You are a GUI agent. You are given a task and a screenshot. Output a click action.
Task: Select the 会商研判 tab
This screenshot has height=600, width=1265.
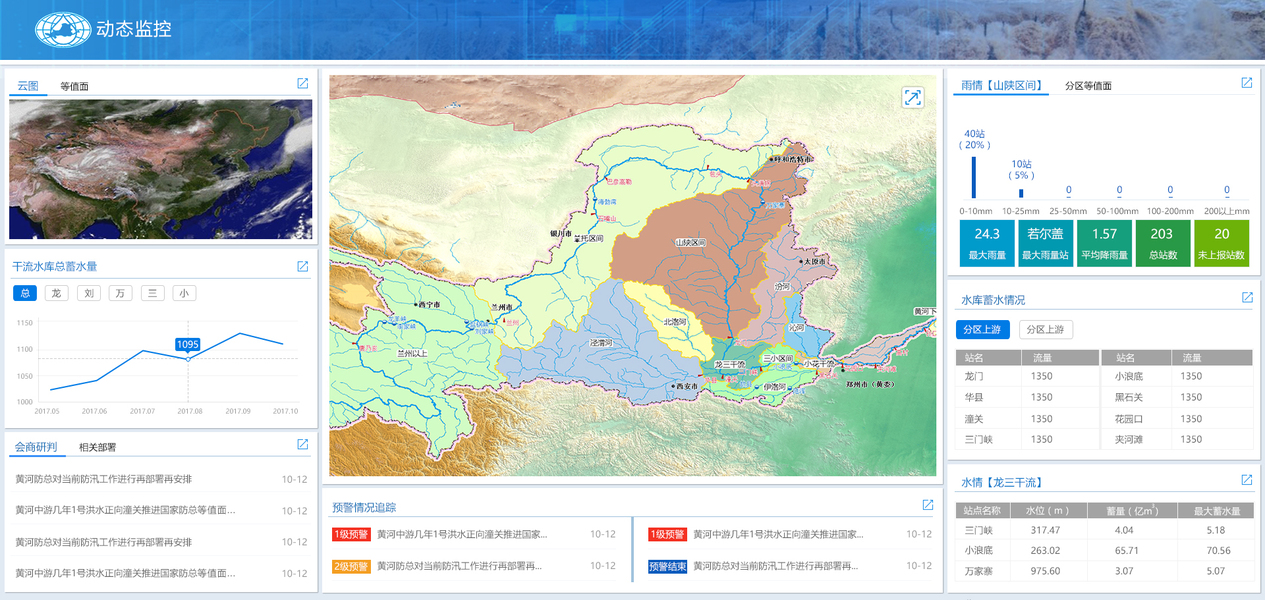click(x=36, y=447)
